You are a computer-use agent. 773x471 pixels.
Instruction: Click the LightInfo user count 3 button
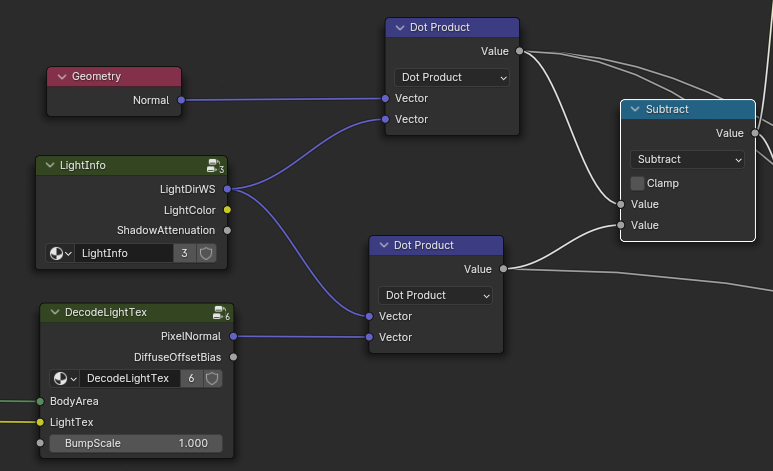pos(185,253)
